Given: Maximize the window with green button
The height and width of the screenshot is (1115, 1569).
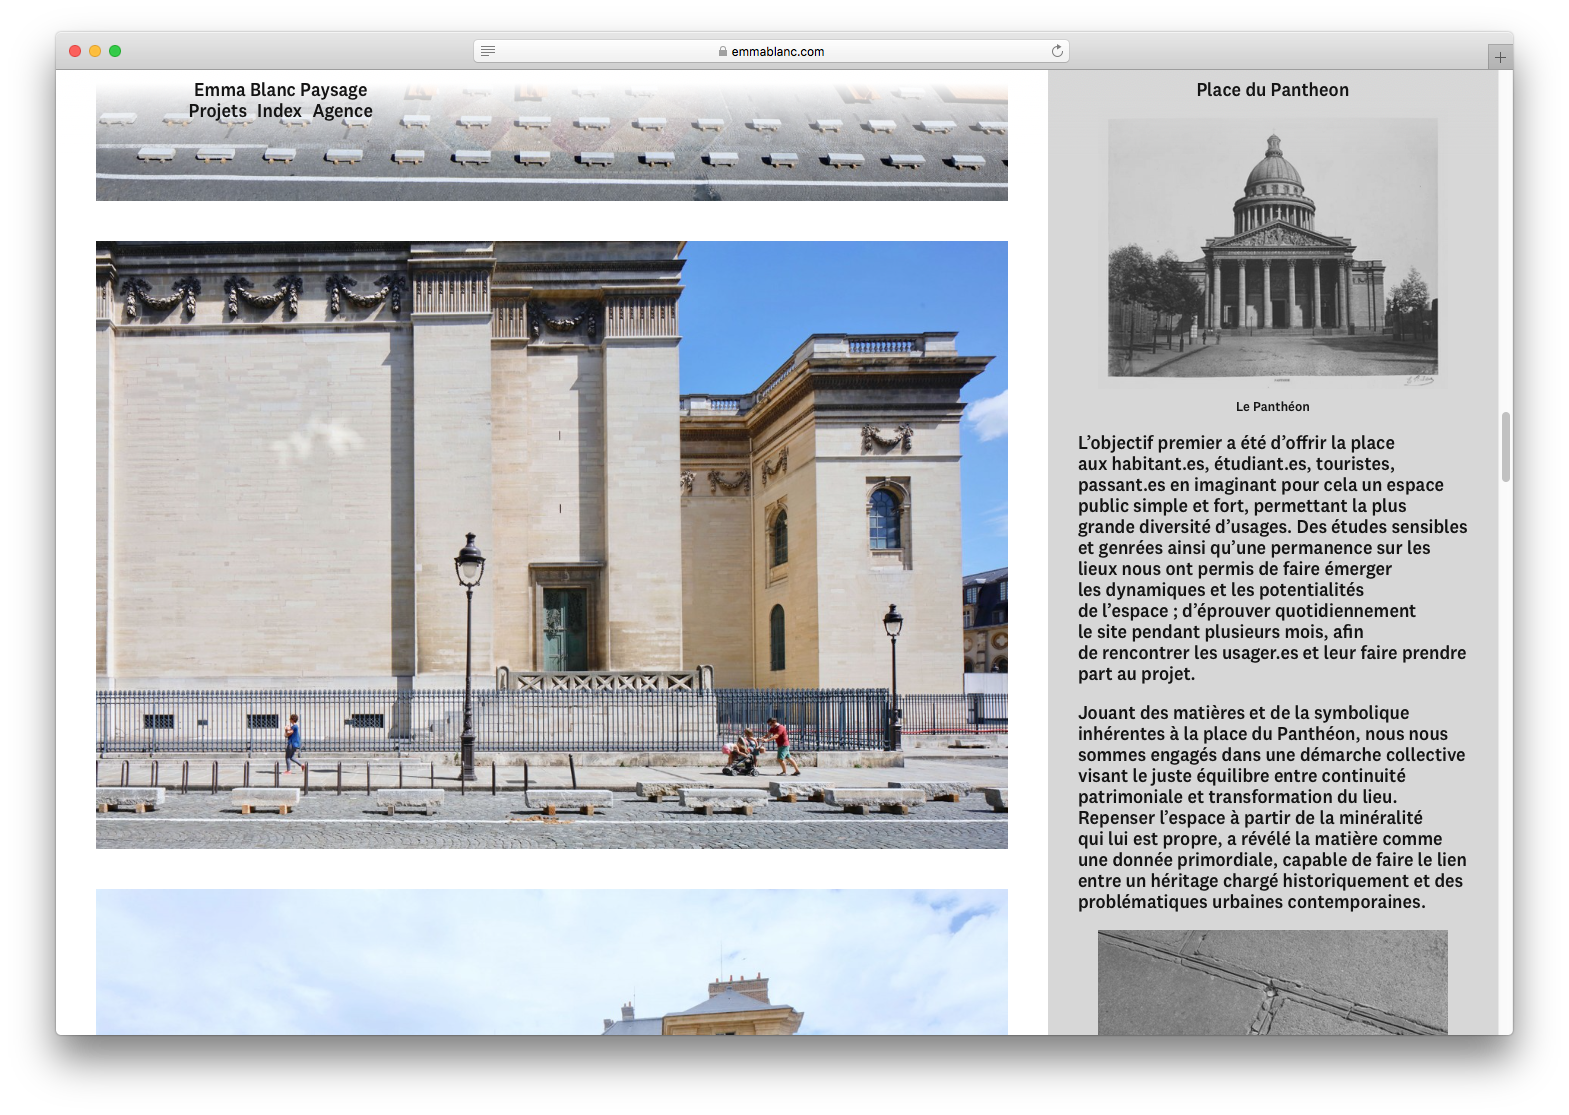Looking at the screenshot, I should [115, 51].
